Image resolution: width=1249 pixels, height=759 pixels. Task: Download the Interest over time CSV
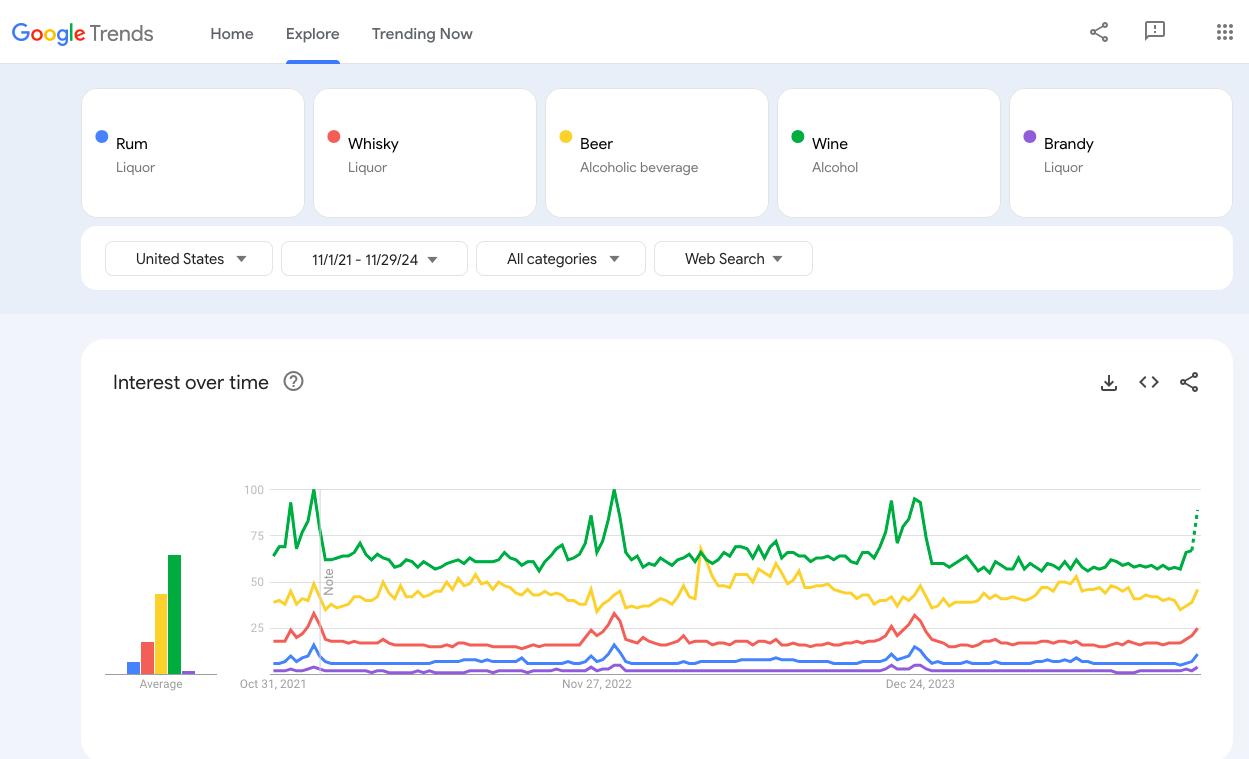[x=1108, y=382]
